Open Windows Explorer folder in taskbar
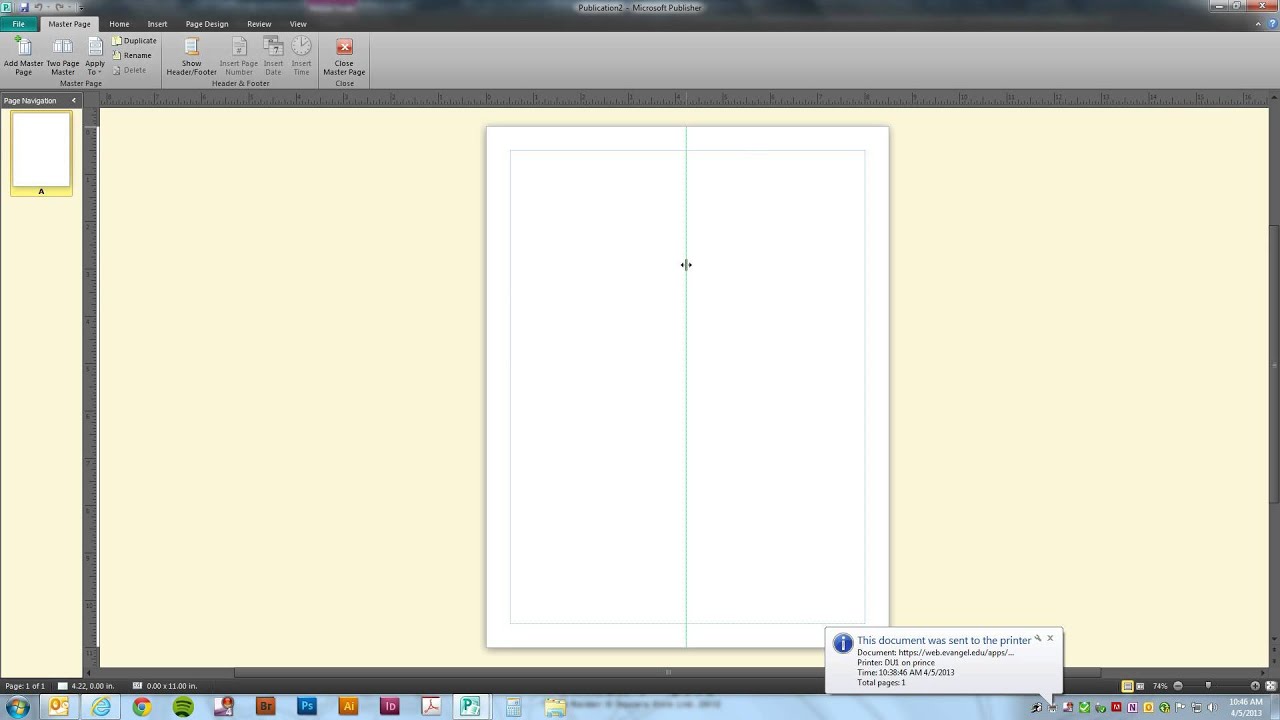 tap(555, 707)
